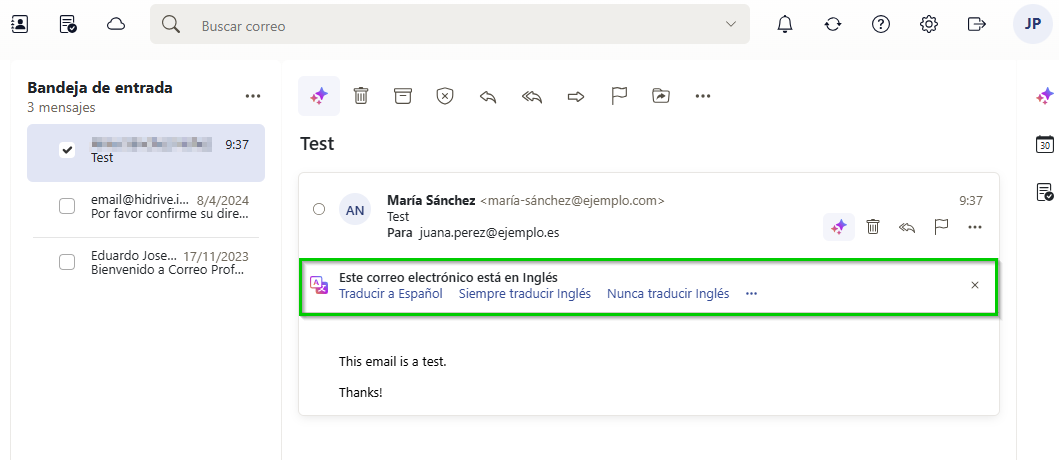
Task: Open inbox folder more options ellipsis
Action: 253,96
